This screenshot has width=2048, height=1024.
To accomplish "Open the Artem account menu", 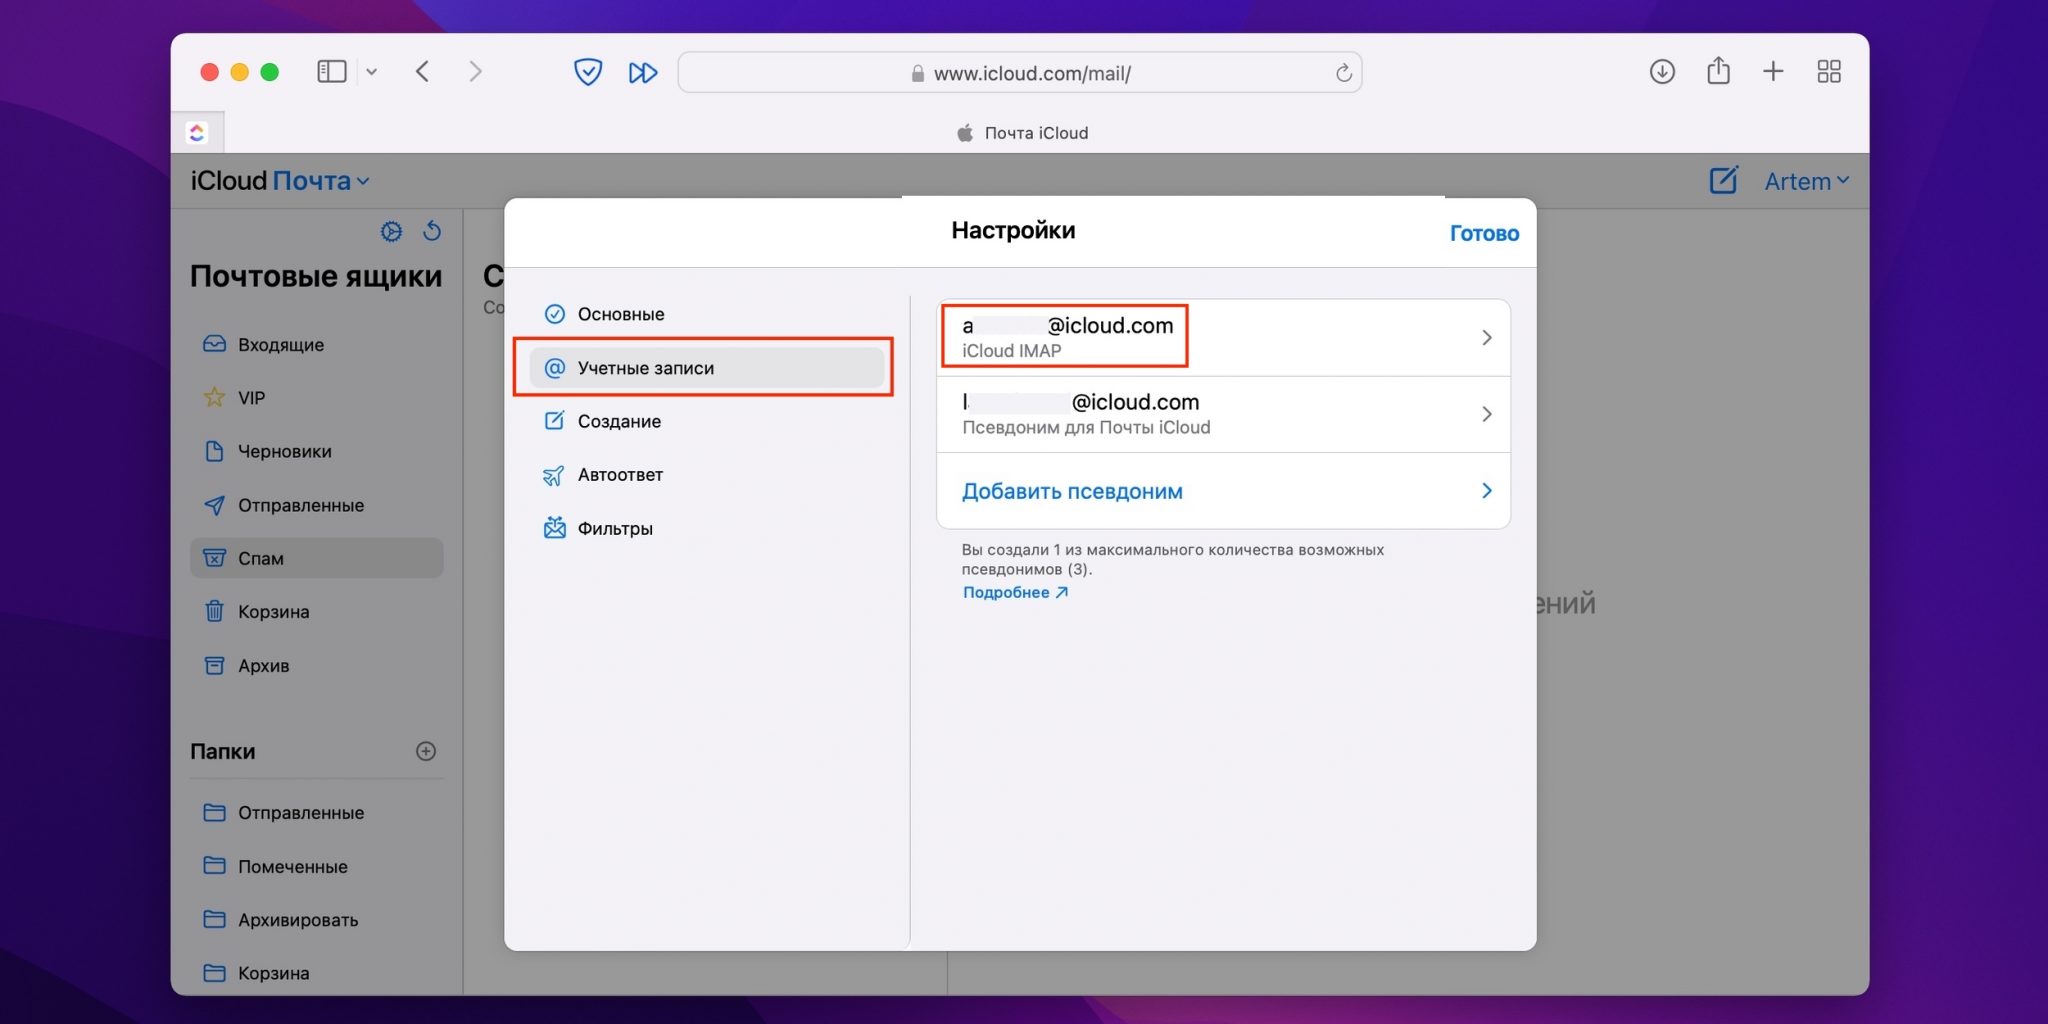I will 1806,181.
